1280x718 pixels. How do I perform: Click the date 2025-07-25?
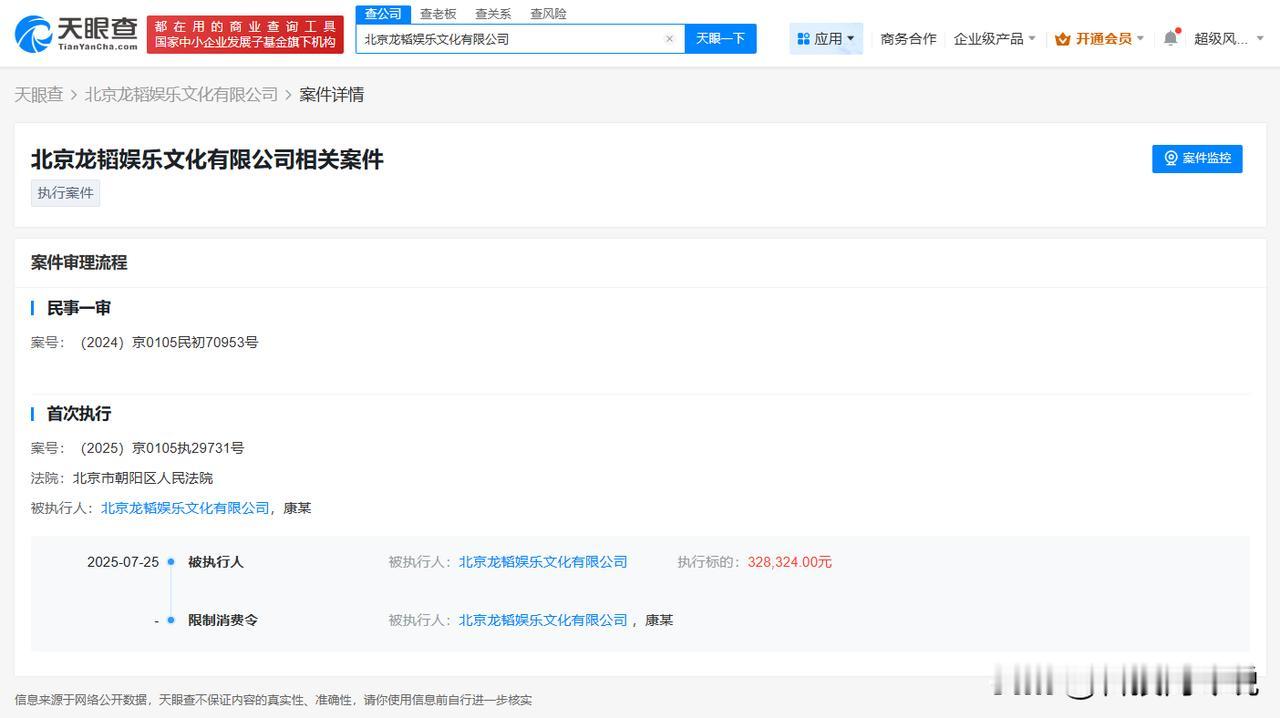click(123, 562)
